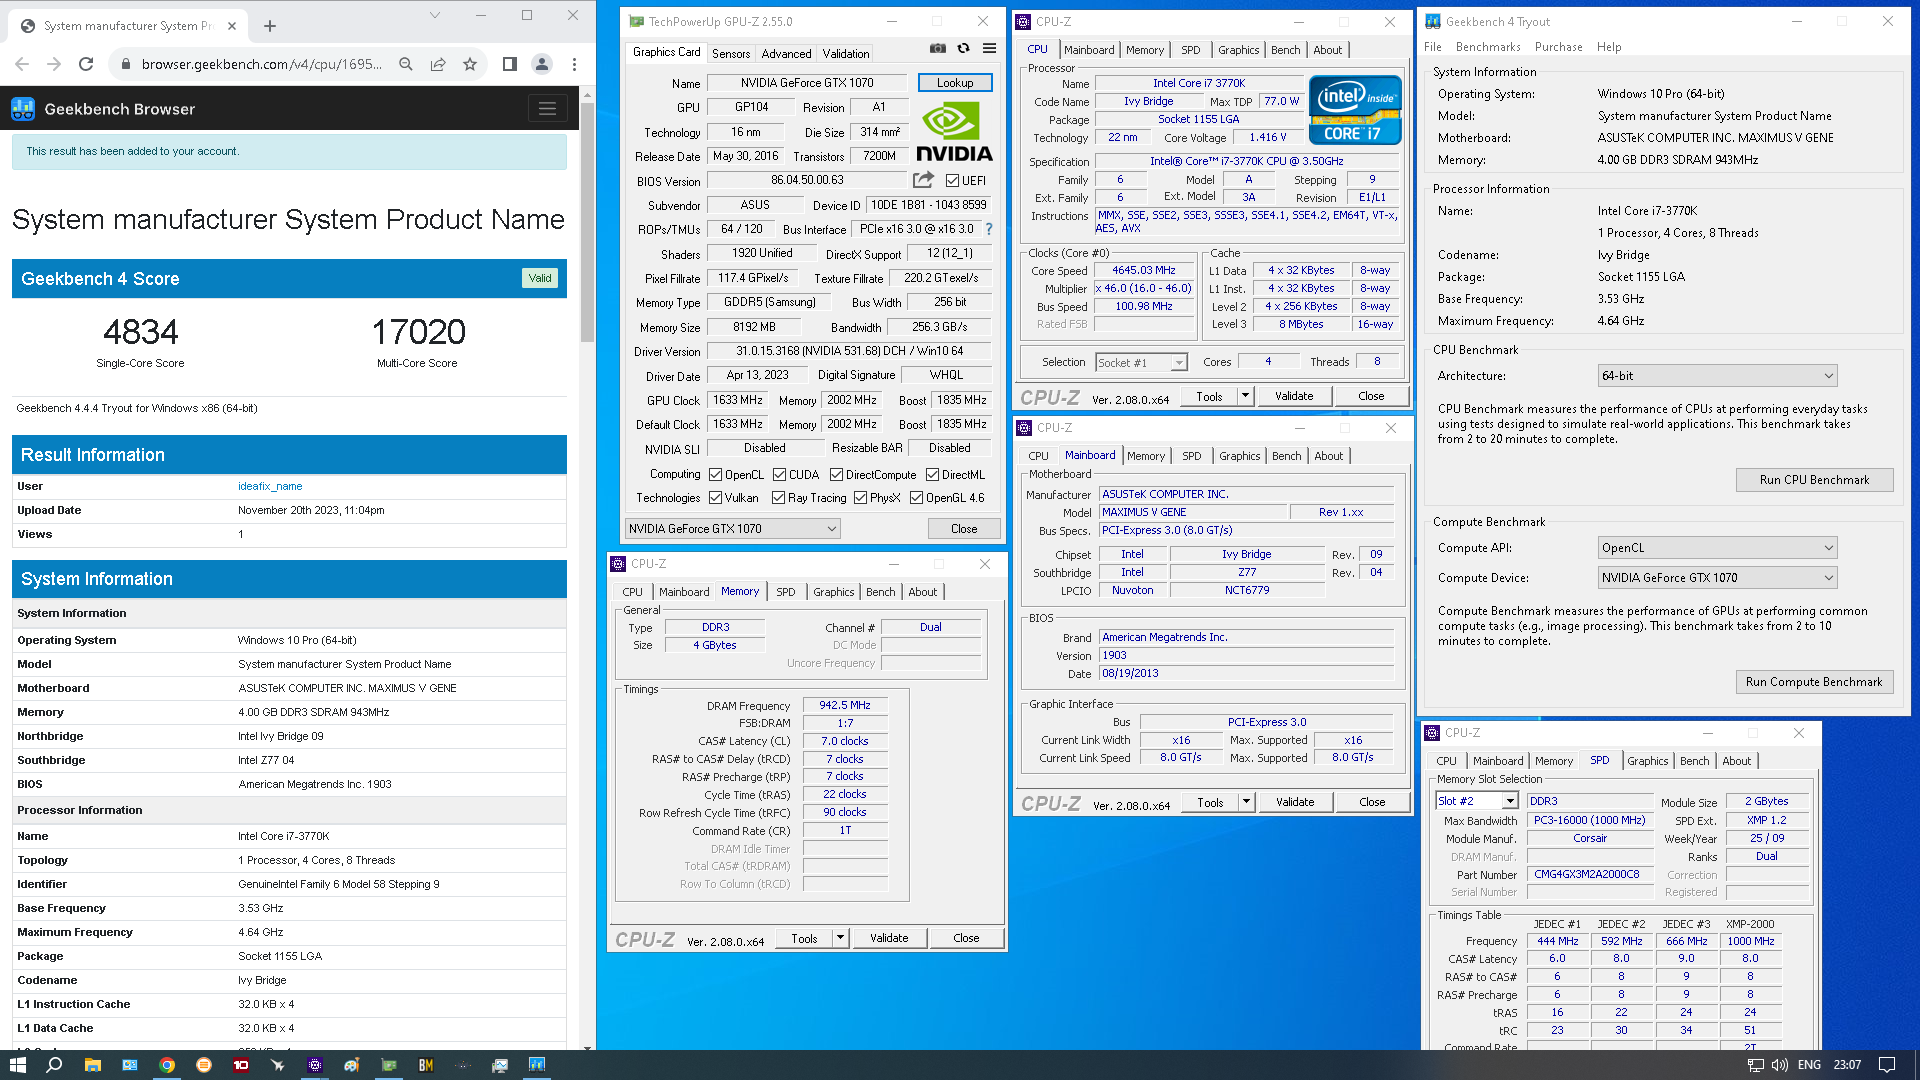The width and height of the screenshot is (1920, 1080).
Task: Open the Windows Start menu
Action: [17, 1065]
